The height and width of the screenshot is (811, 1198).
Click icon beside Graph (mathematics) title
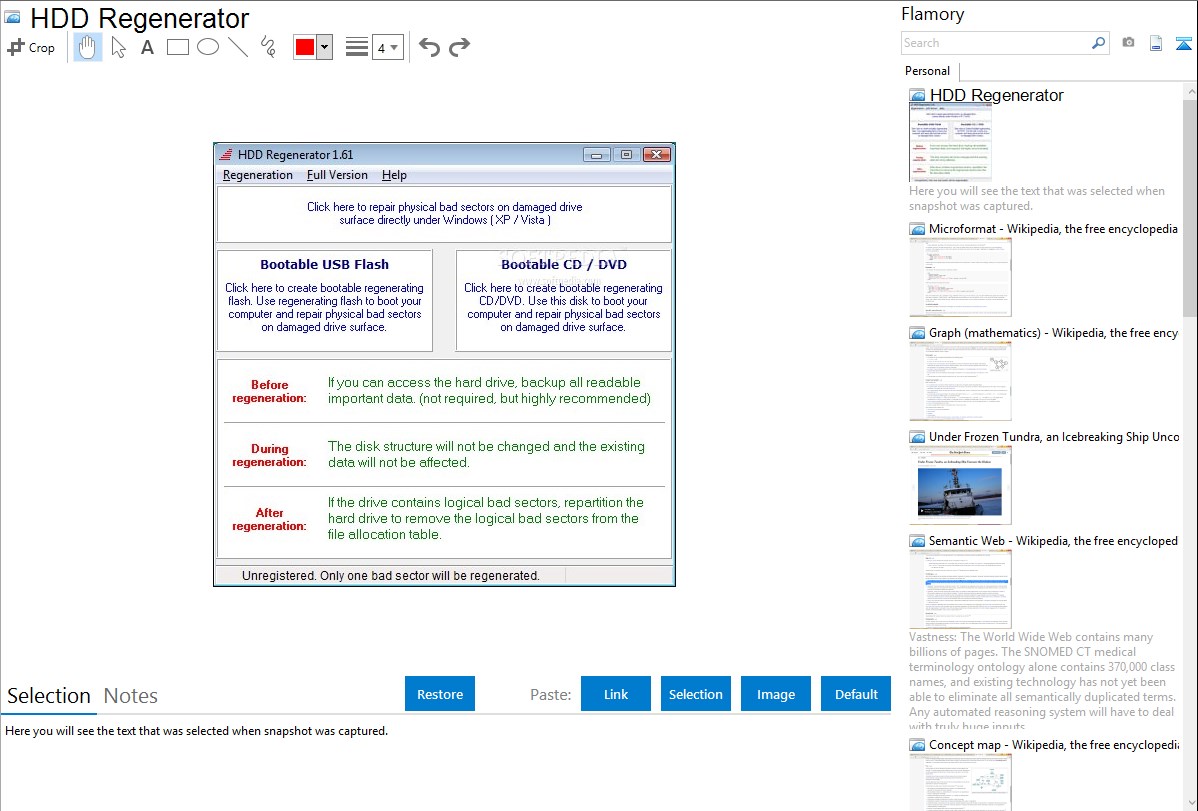(917, 333)
